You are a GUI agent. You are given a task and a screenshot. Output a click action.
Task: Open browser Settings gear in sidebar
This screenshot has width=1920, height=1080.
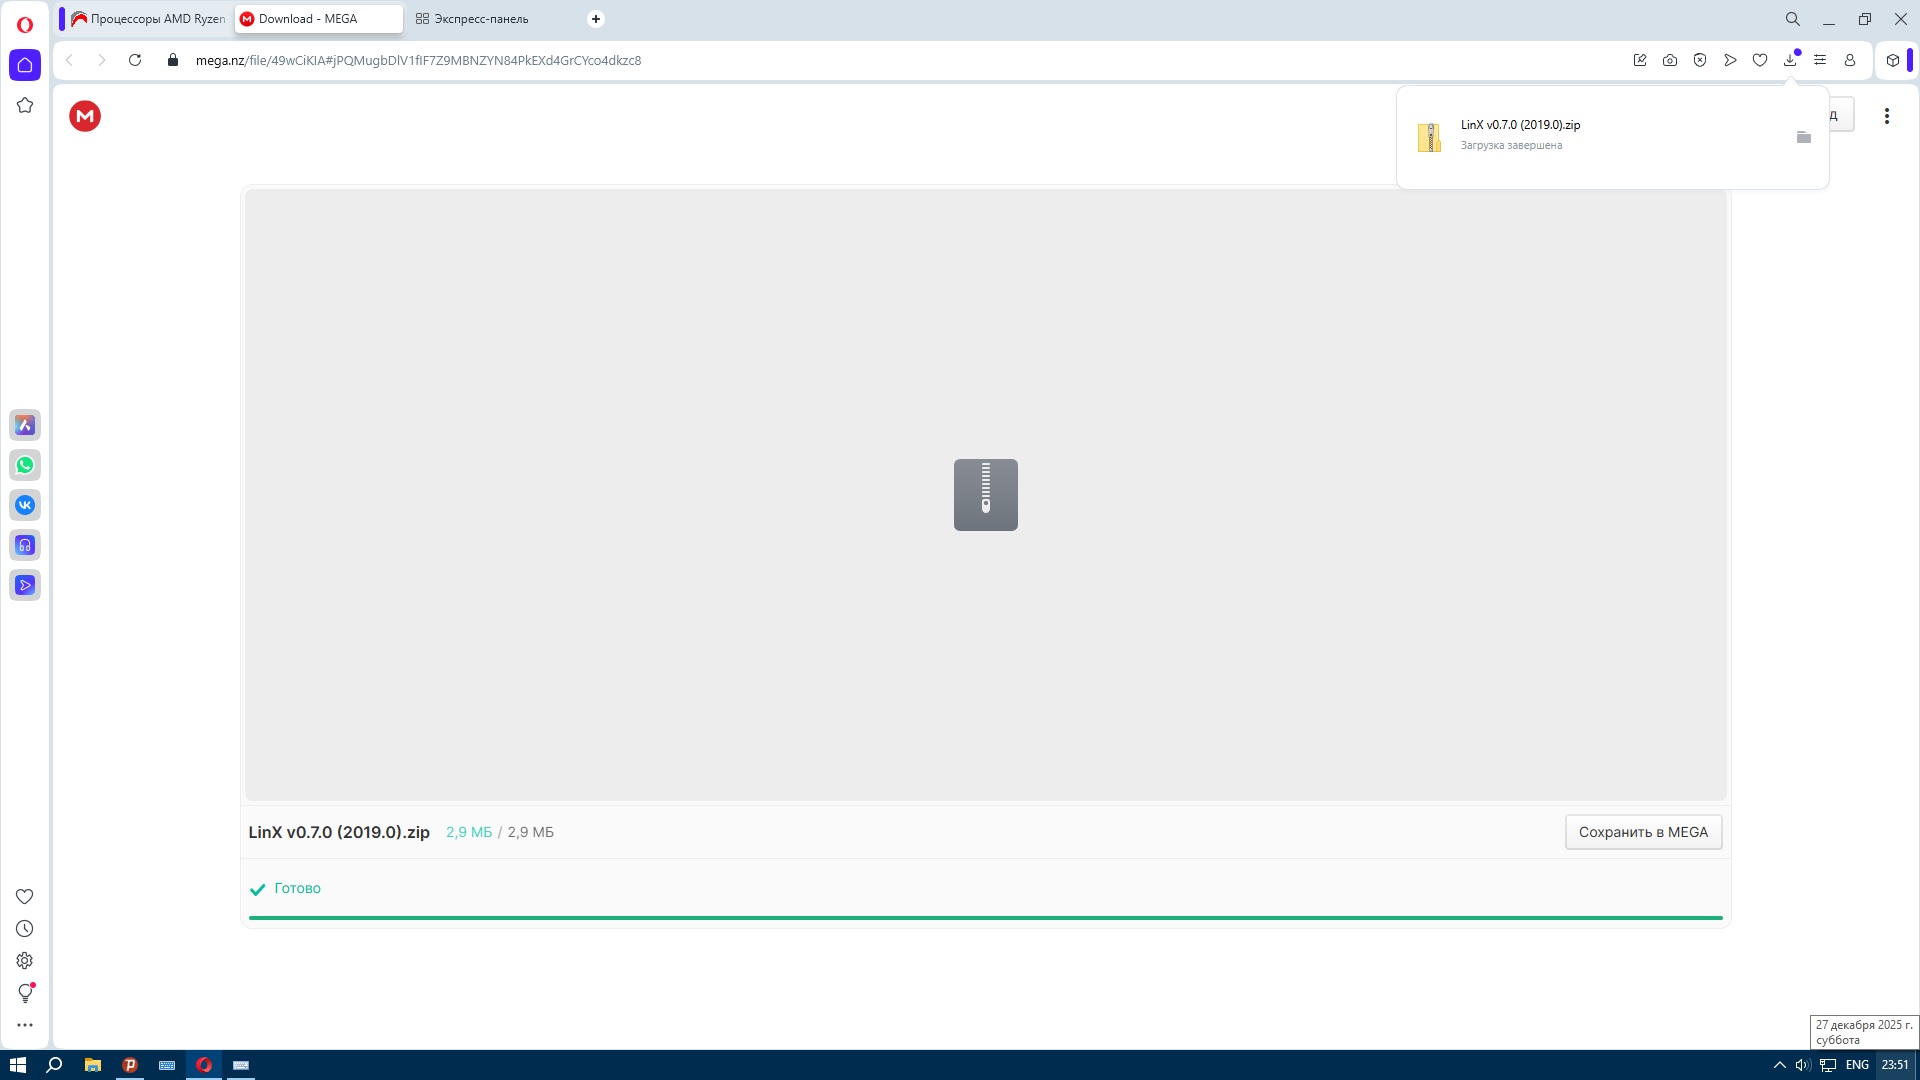[24, 960]
